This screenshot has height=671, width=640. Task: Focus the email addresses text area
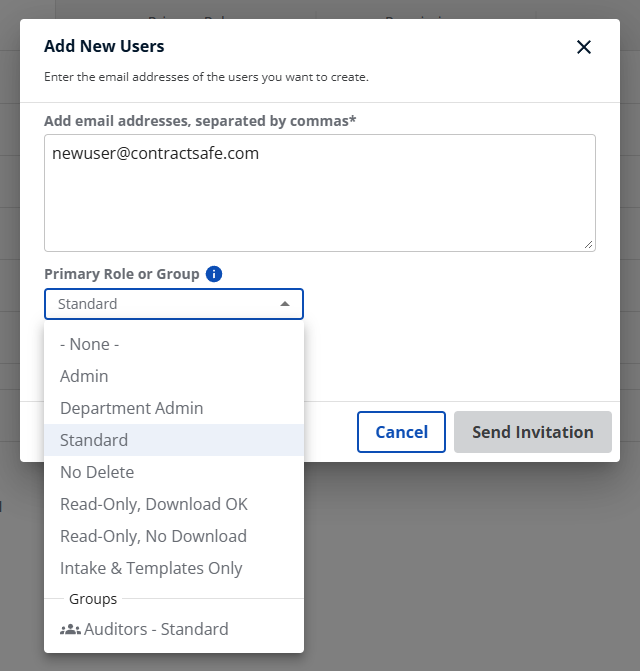pyautogui.click(x=319, y=200)
